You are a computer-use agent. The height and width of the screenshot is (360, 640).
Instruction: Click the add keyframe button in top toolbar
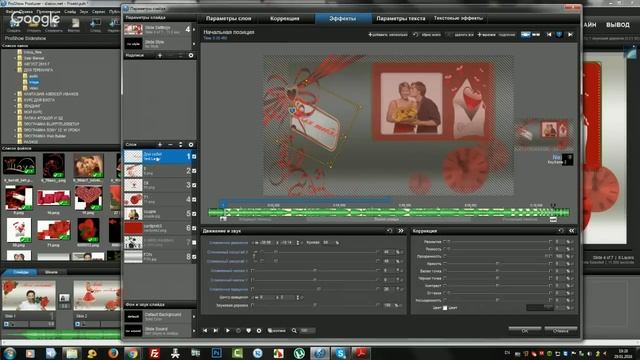click(x=388, y=35)
